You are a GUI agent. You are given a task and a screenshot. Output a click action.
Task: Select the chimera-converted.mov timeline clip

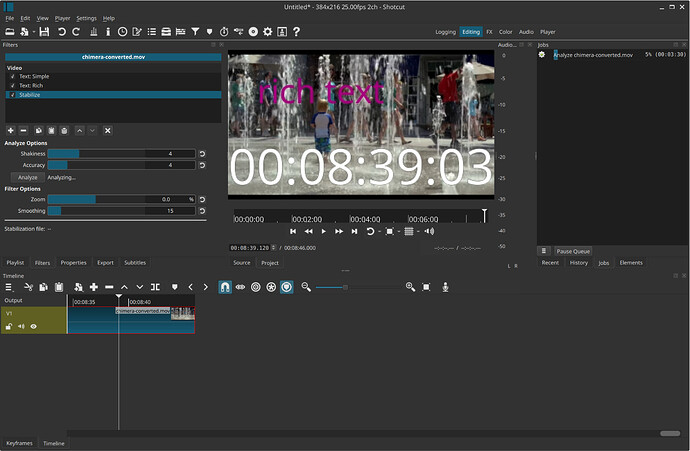coord(132,320)
